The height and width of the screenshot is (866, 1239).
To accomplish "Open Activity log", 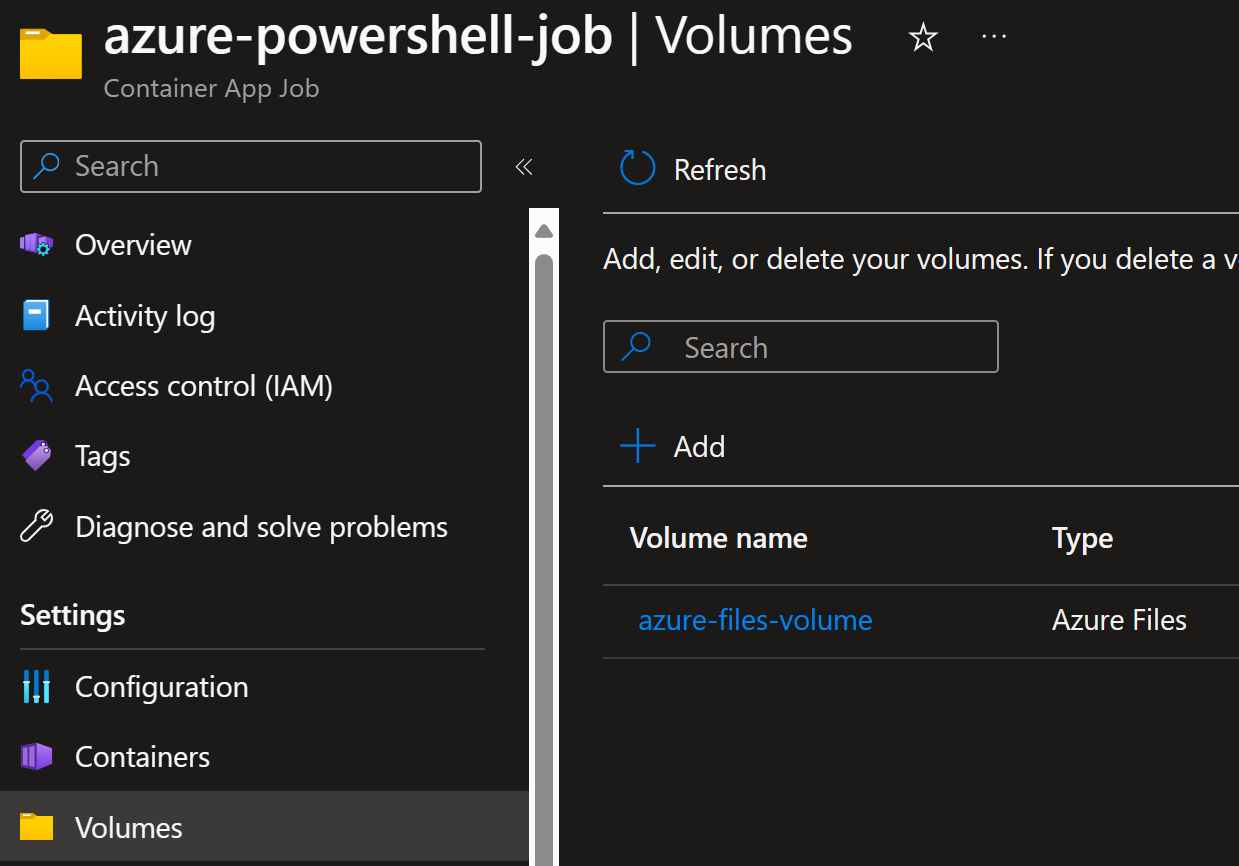I will click(x=145, y=316).
